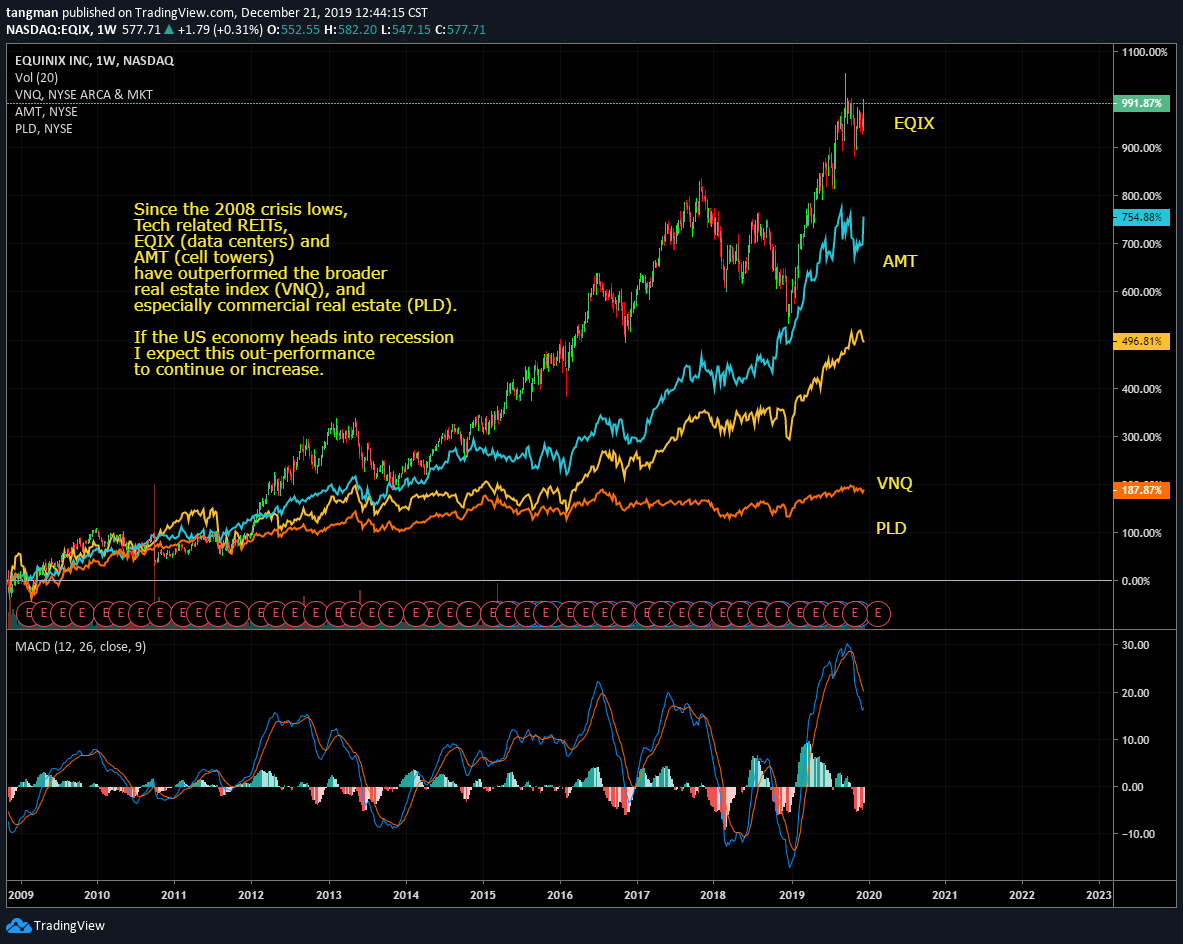Image resolution: width=1183 pixels, height=944 pixels.
Task: Click the high value 582.20
Action: tap(356, 30)
